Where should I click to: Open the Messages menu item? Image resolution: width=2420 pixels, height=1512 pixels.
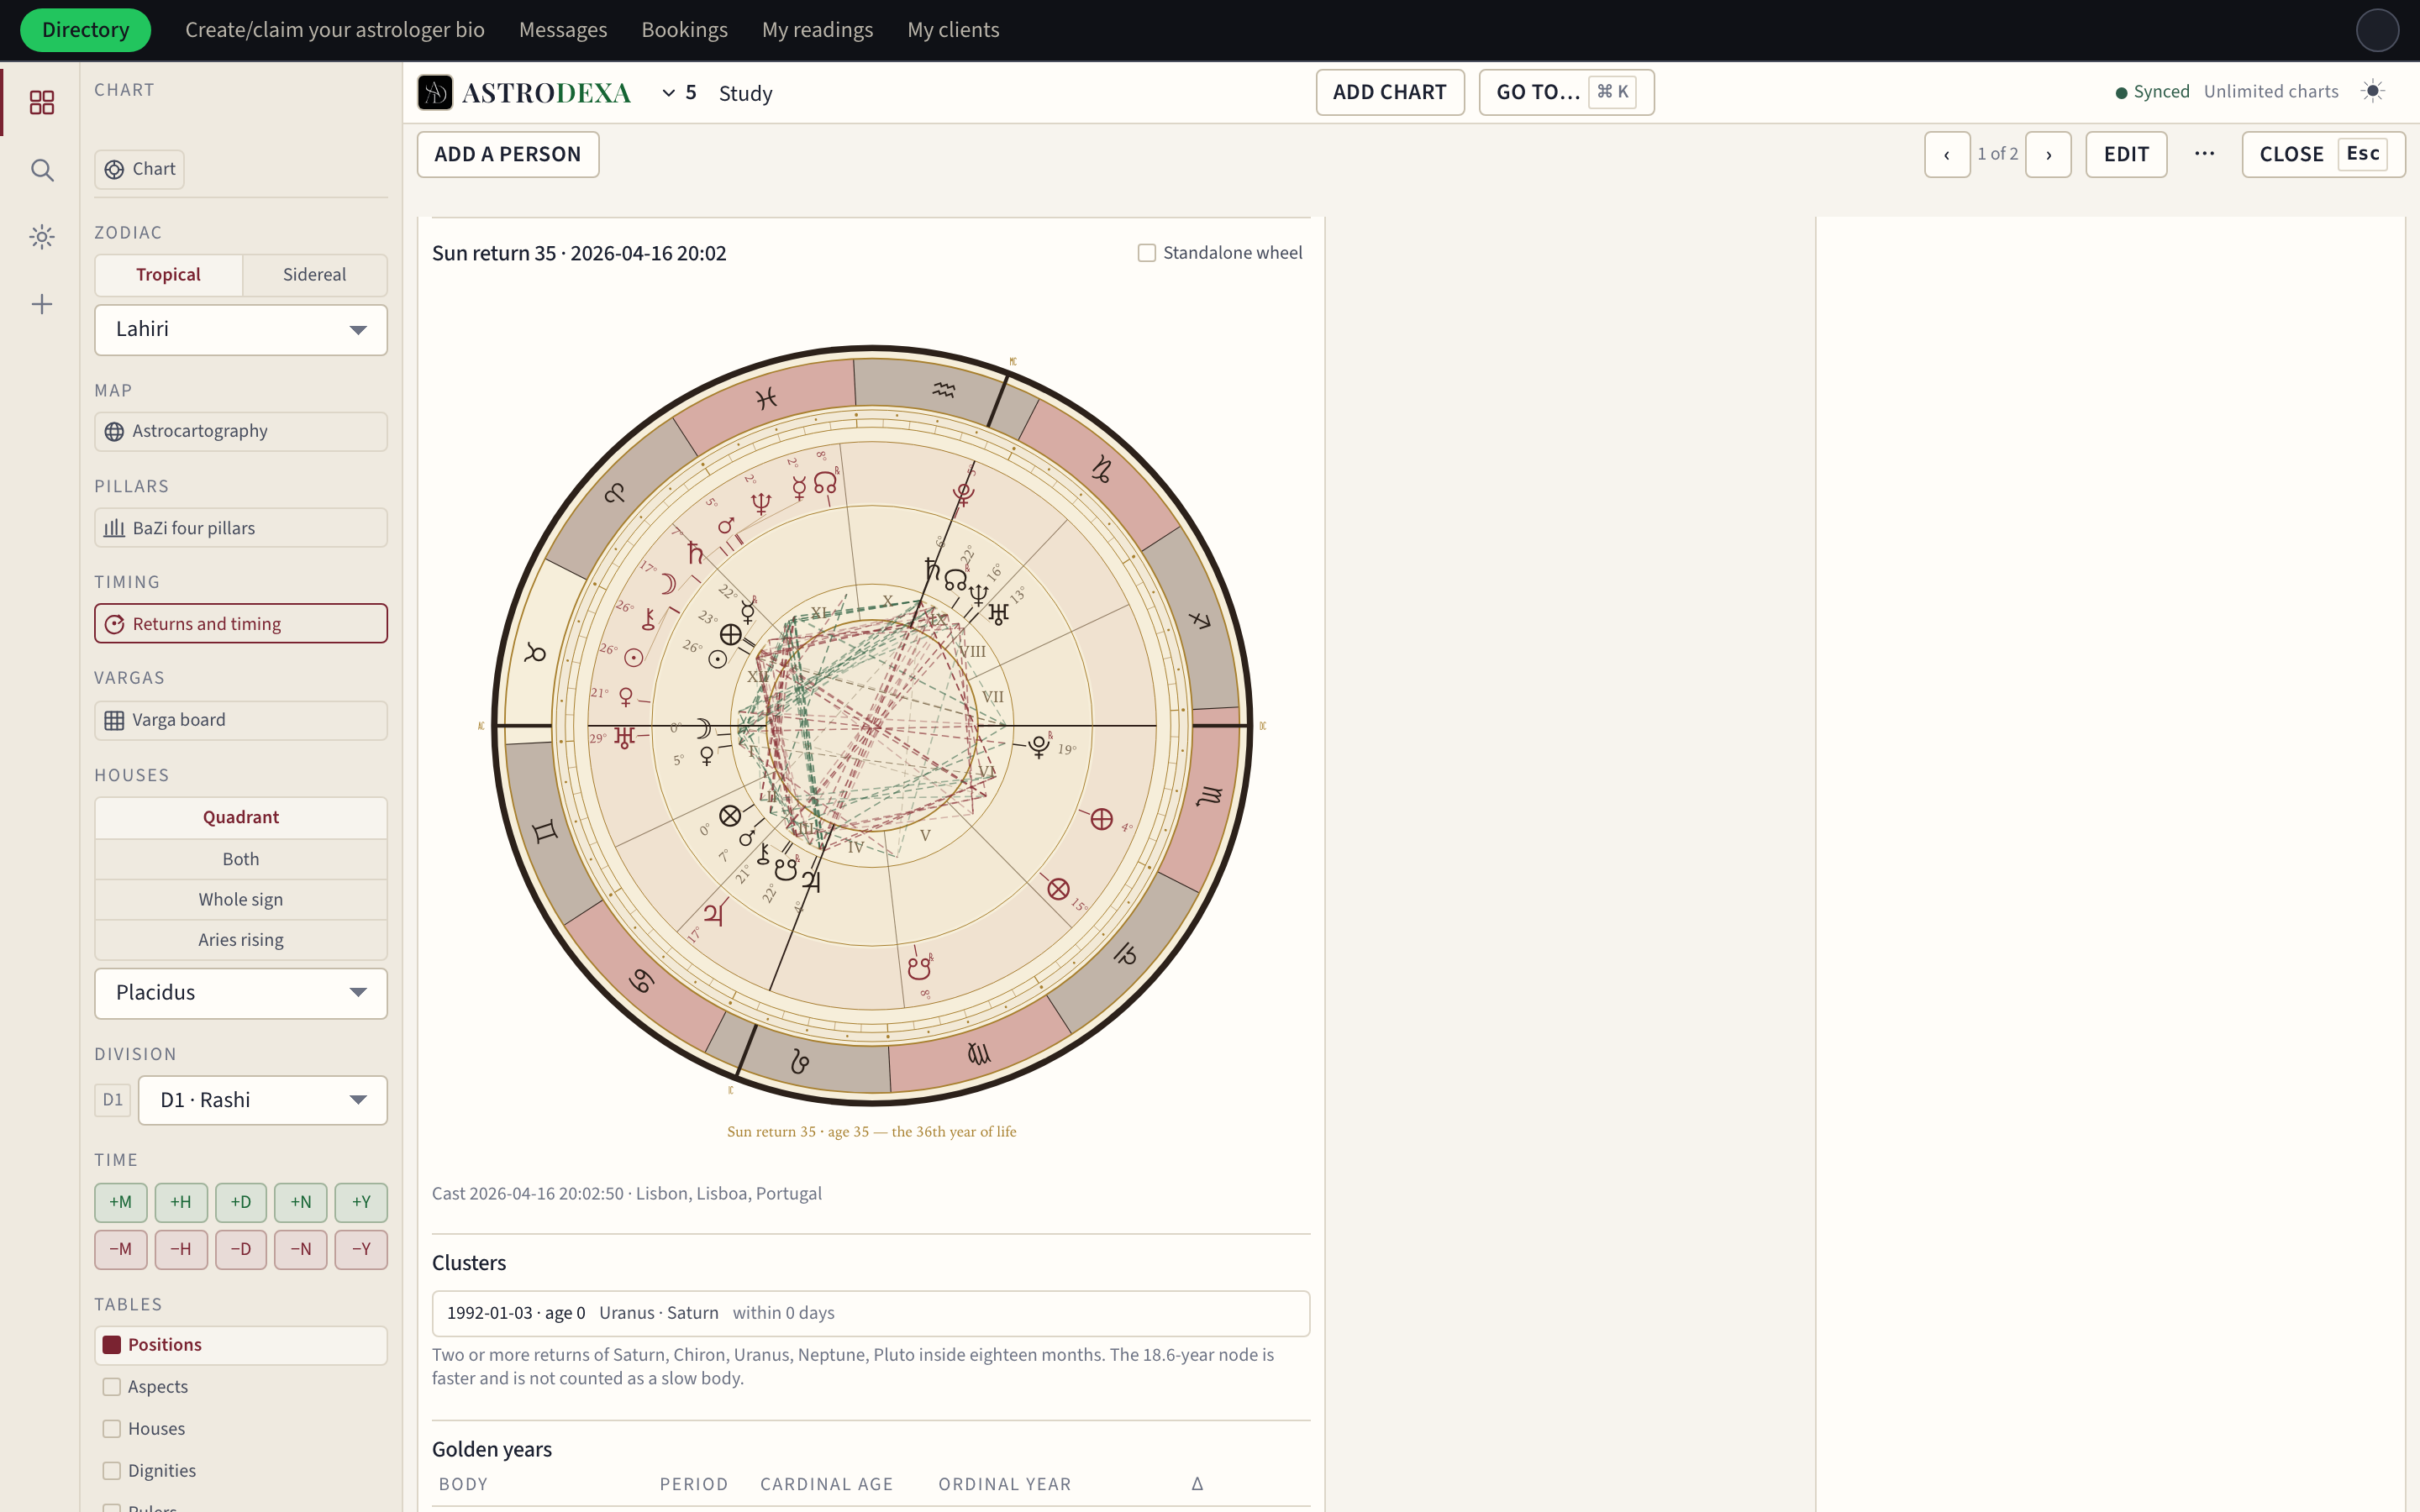(563, 30)
